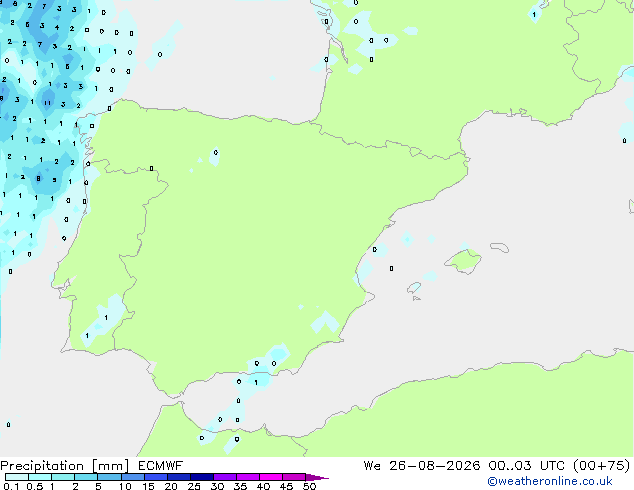Click the 50 mm arrow tip of the legend

317,477
